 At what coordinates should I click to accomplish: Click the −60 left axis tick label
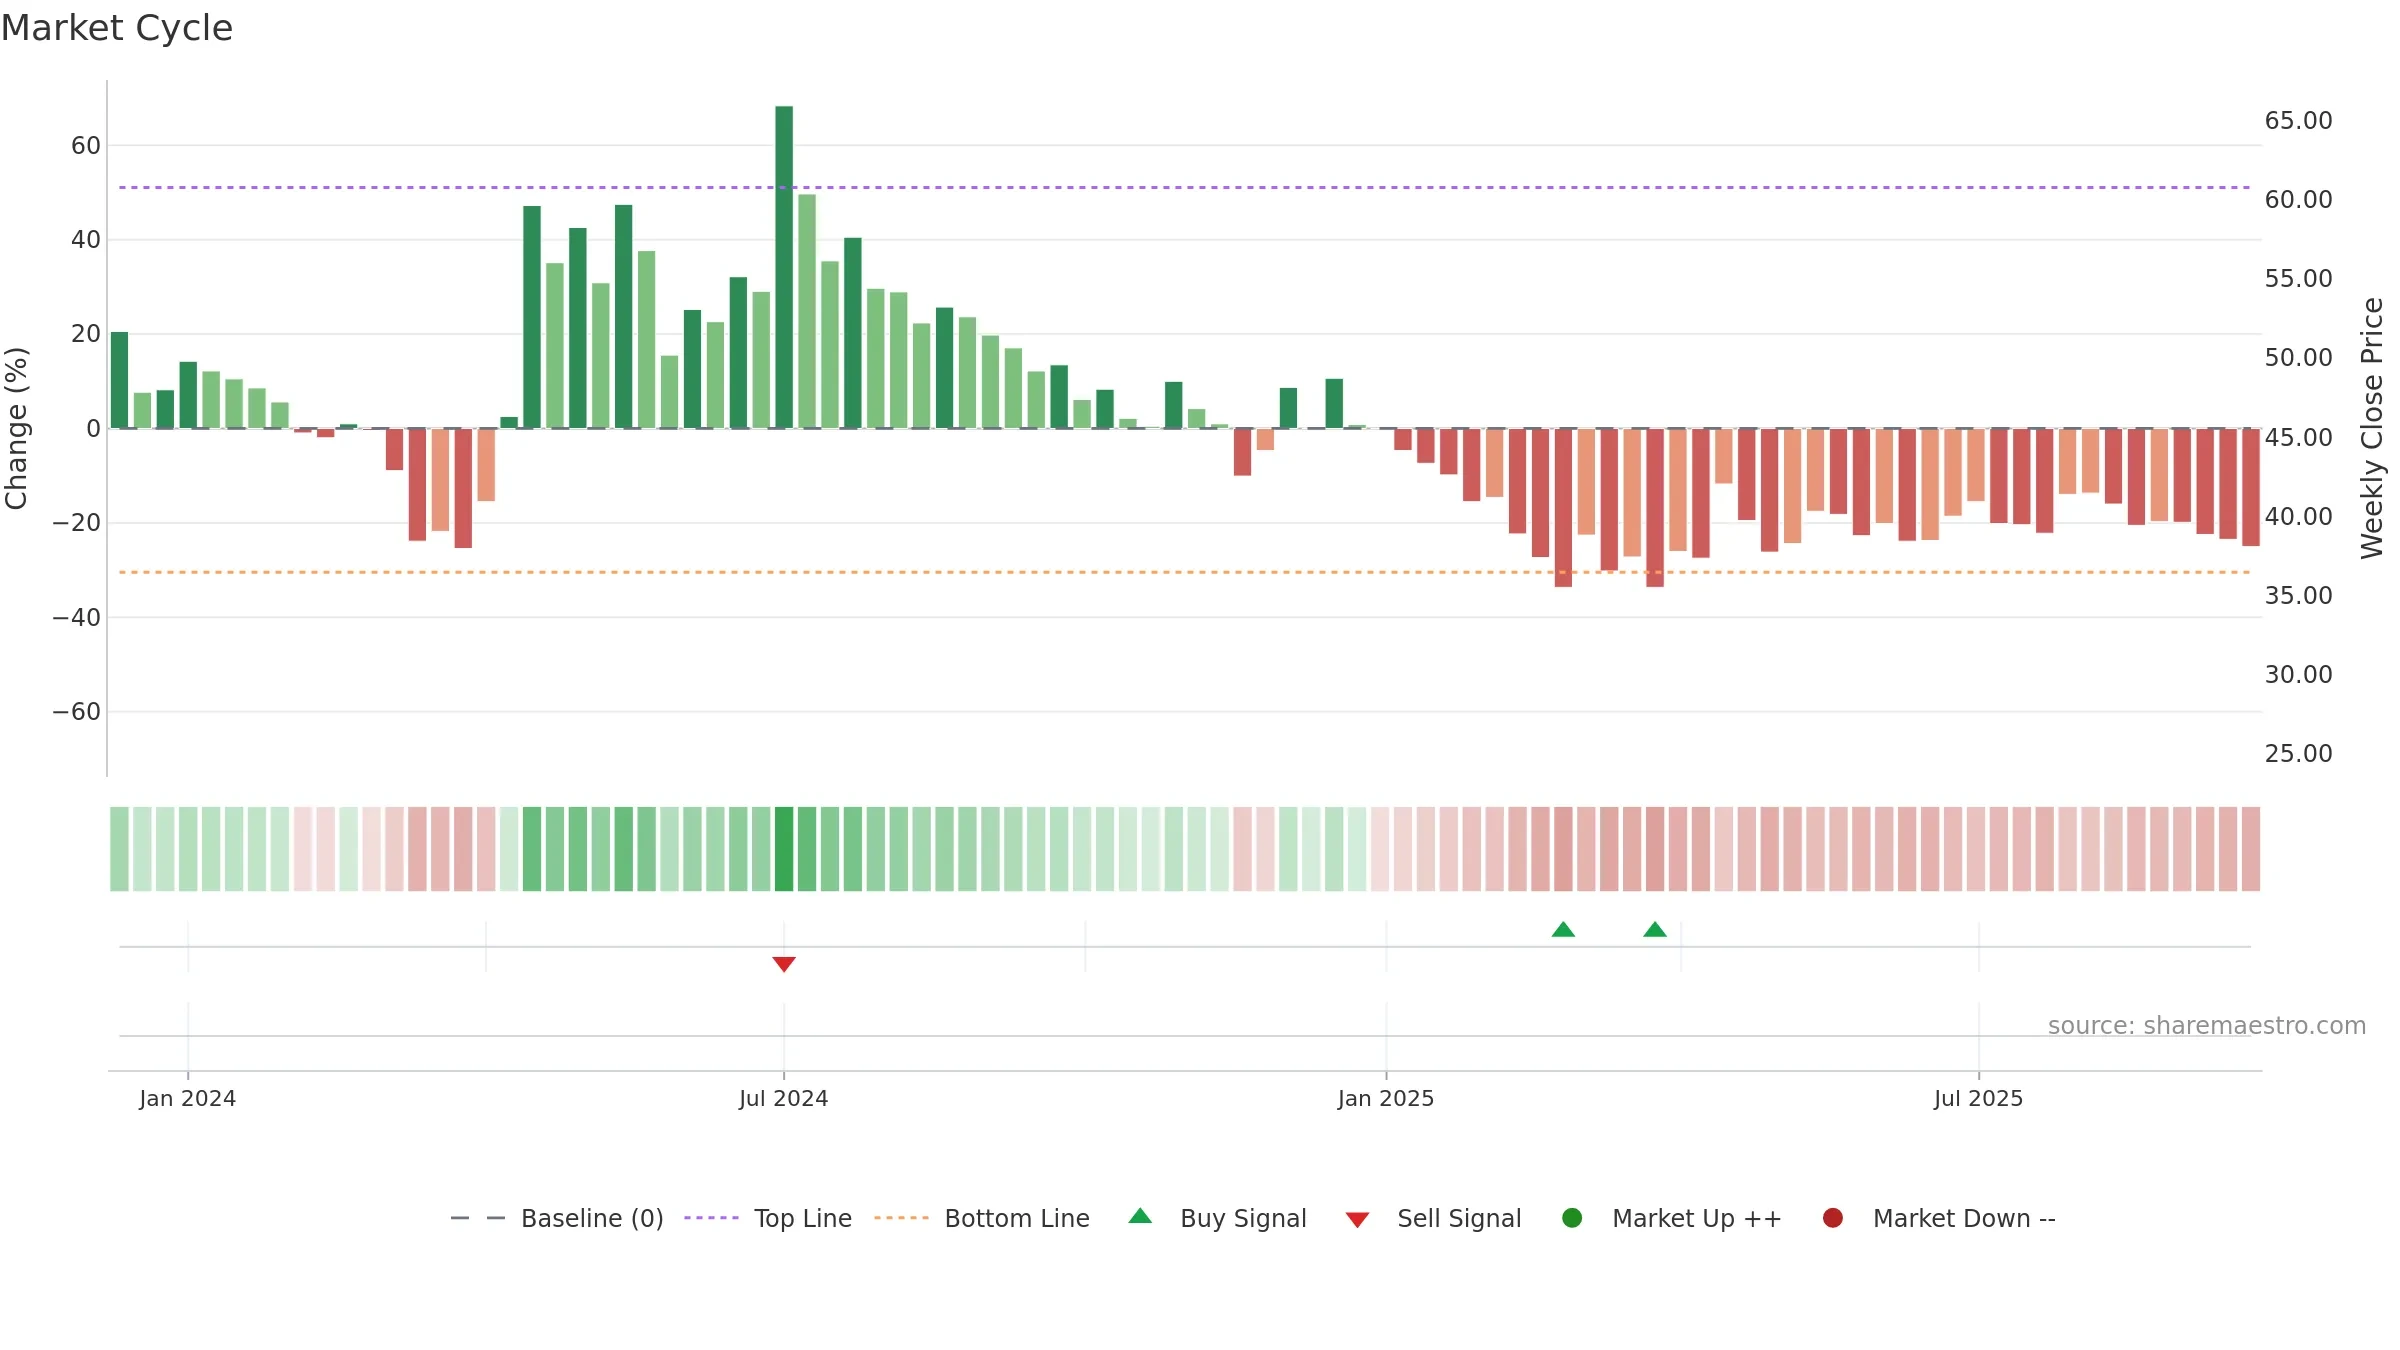(x=77, y=712)
